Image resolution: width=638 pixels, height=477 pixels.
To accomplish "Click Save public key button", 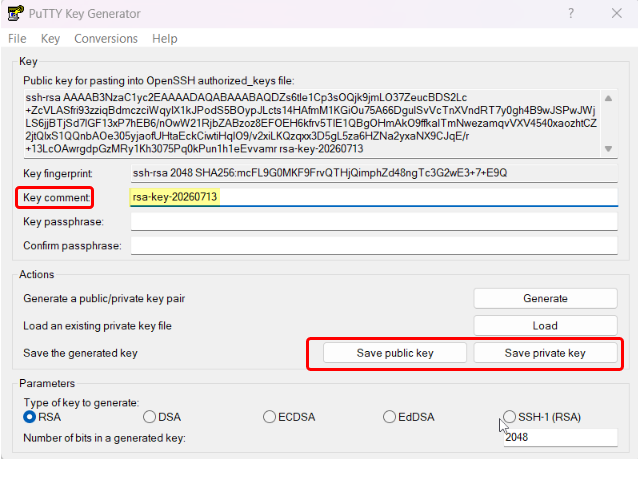I will point(395,353).
